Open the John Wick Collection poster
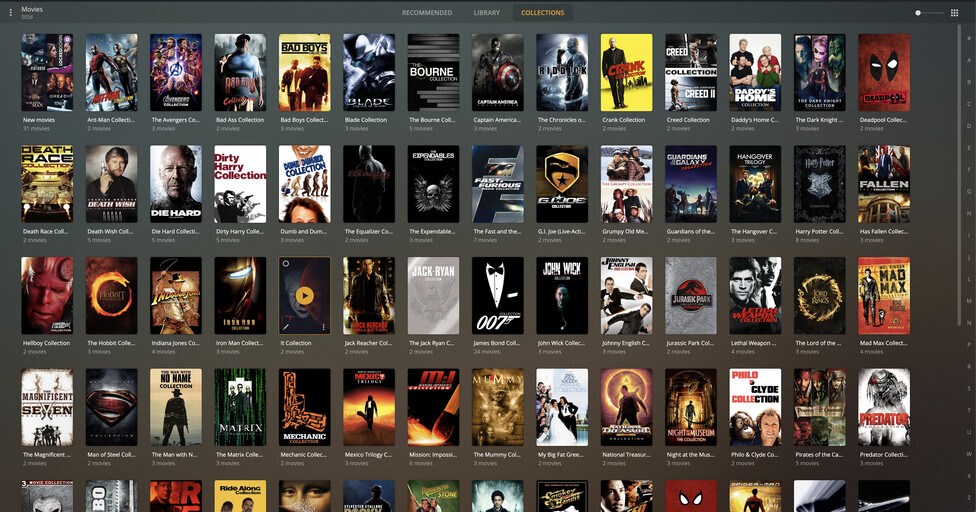 point(562,296)
